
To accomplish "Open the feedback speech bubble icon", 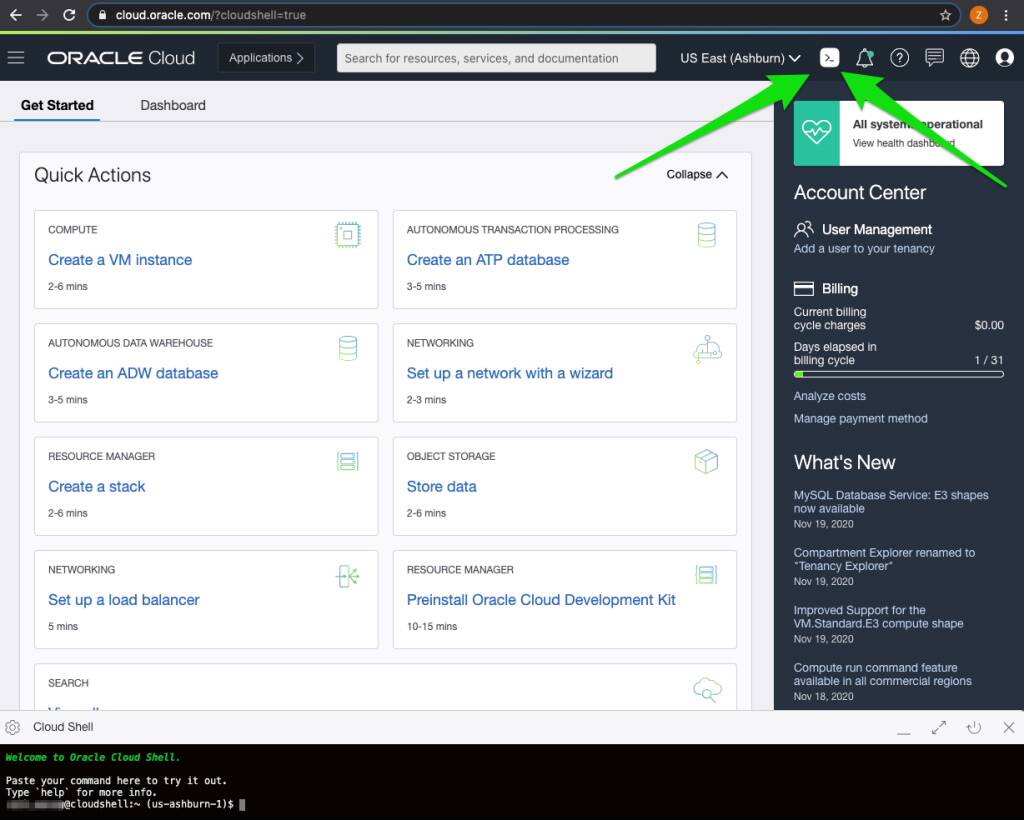I will click(934, 57).
